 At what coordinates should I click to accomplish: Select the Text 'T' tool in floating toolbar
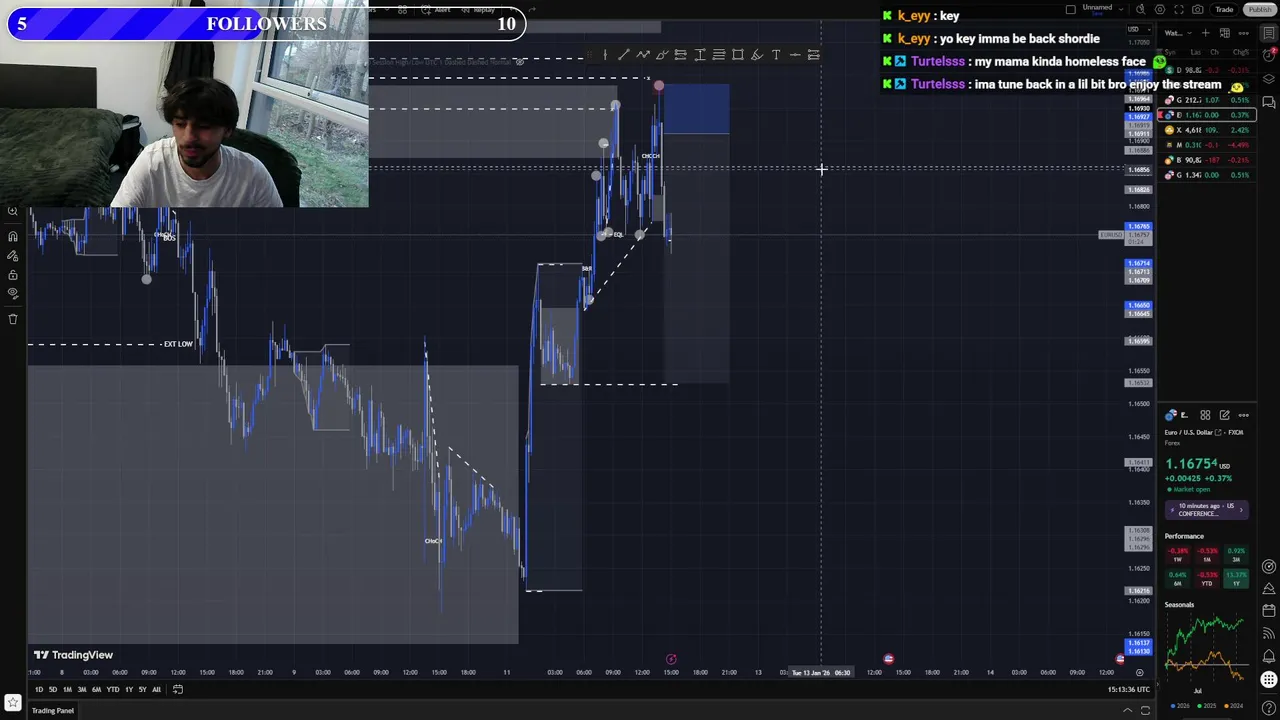tap(776, 55)
